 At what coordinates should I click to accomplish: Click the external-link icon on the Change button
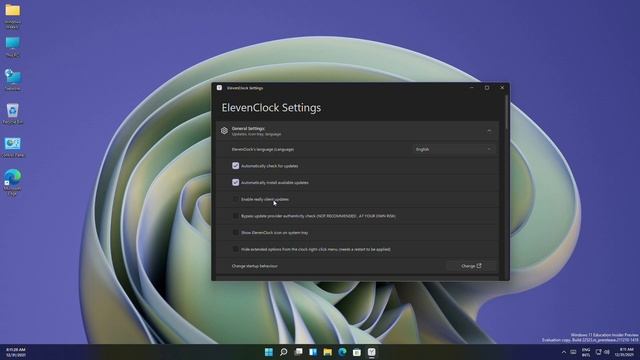[479, 266]
